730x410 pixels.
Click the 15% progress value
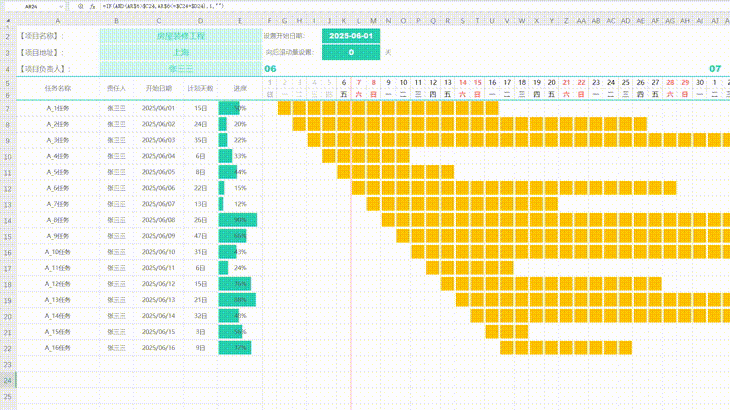240,188
